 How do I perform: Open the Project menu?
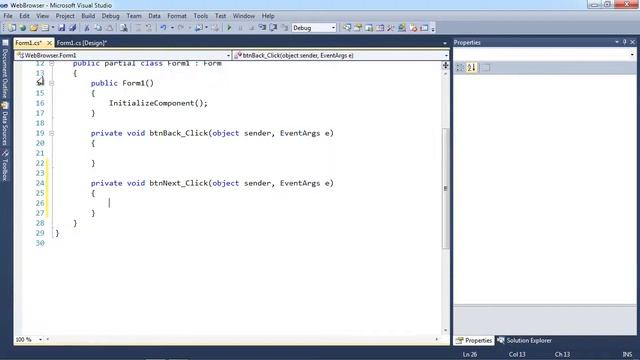pos(65,16)
